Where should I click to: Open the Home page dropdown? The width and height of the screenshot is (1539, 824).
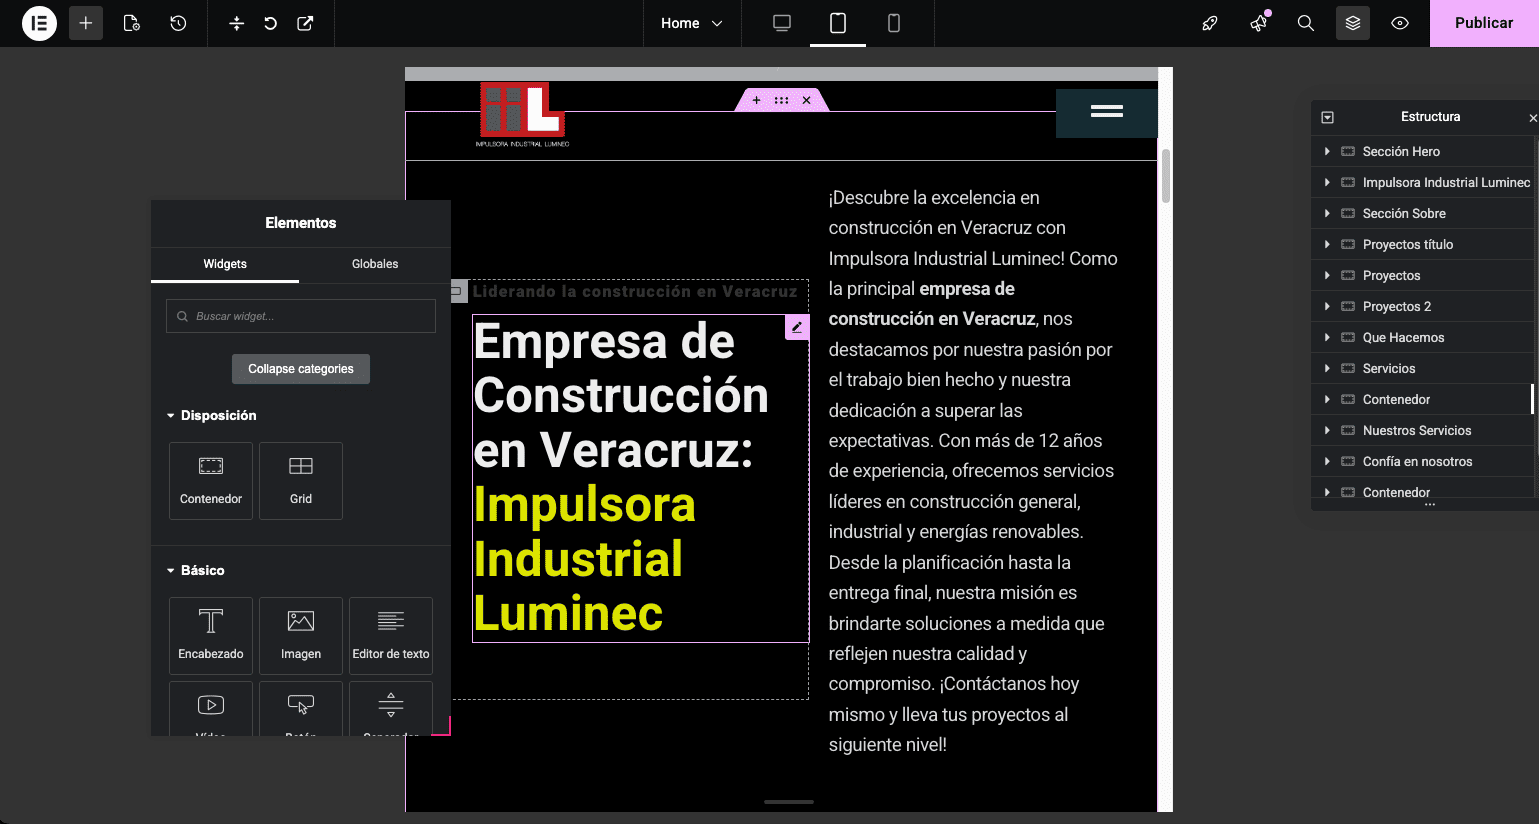pyautogui.click(x=691, y=23)
